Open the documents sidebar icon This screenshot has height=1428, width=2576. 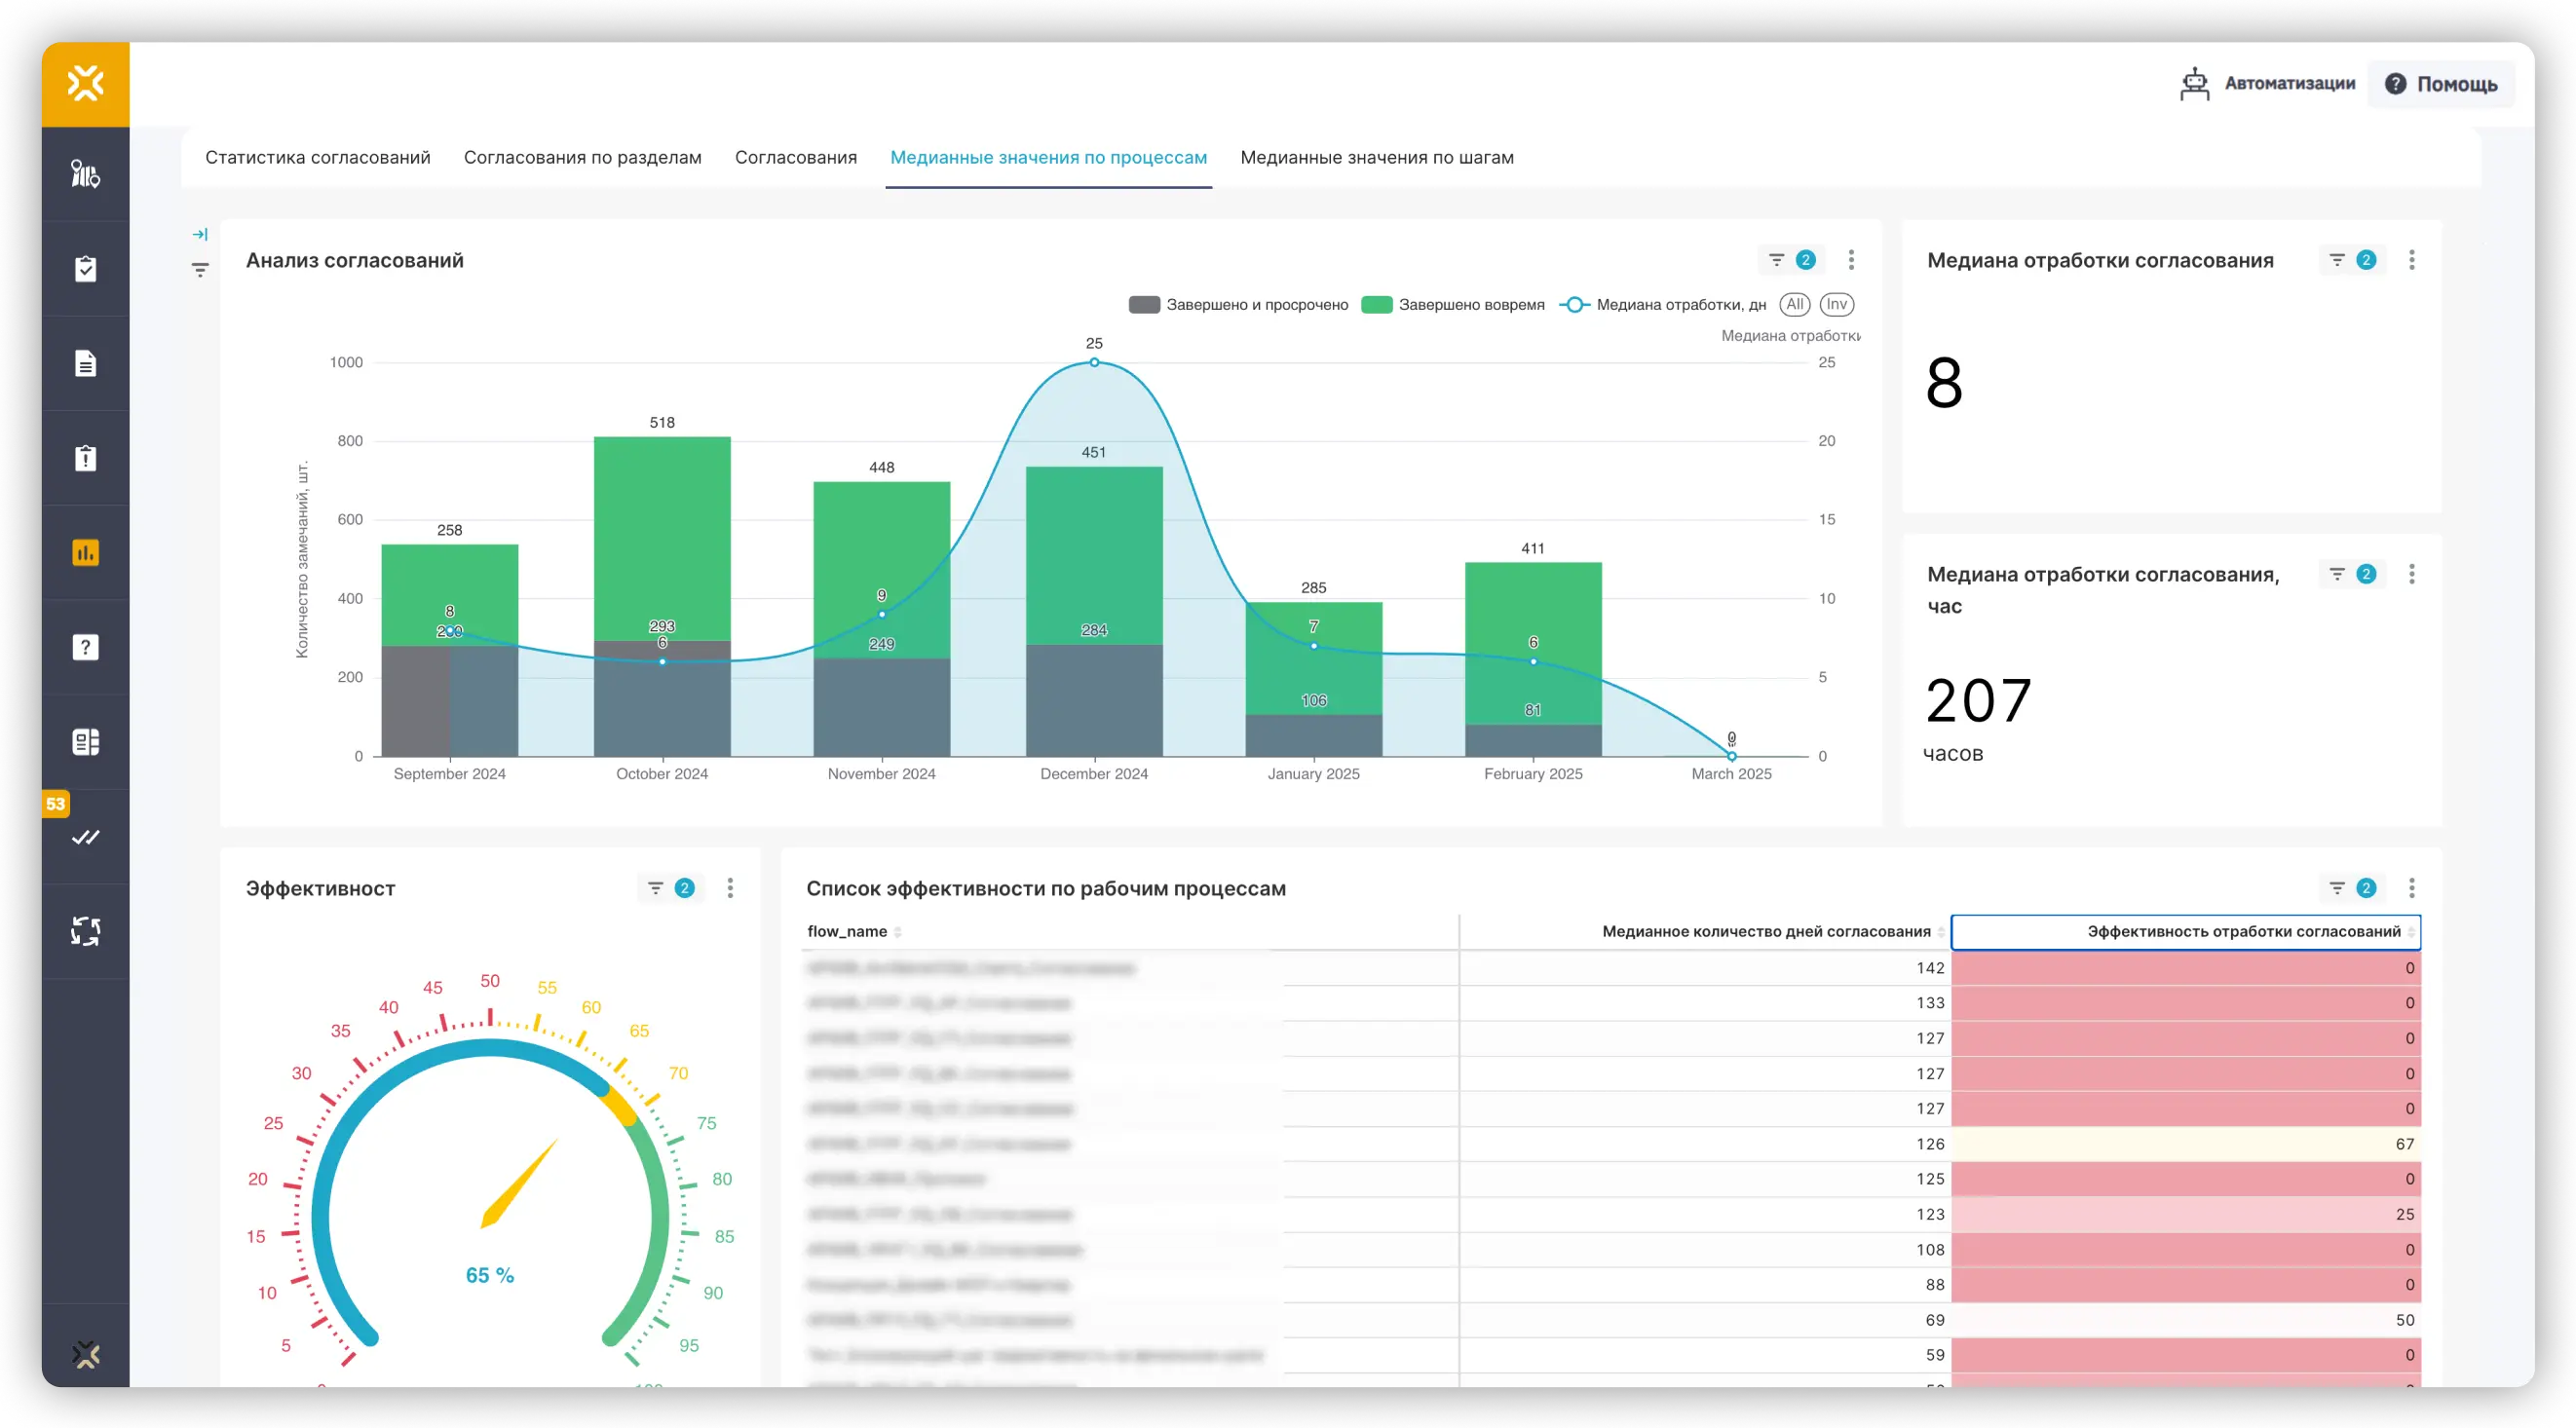pyautogui.click(x=85, y=363)
